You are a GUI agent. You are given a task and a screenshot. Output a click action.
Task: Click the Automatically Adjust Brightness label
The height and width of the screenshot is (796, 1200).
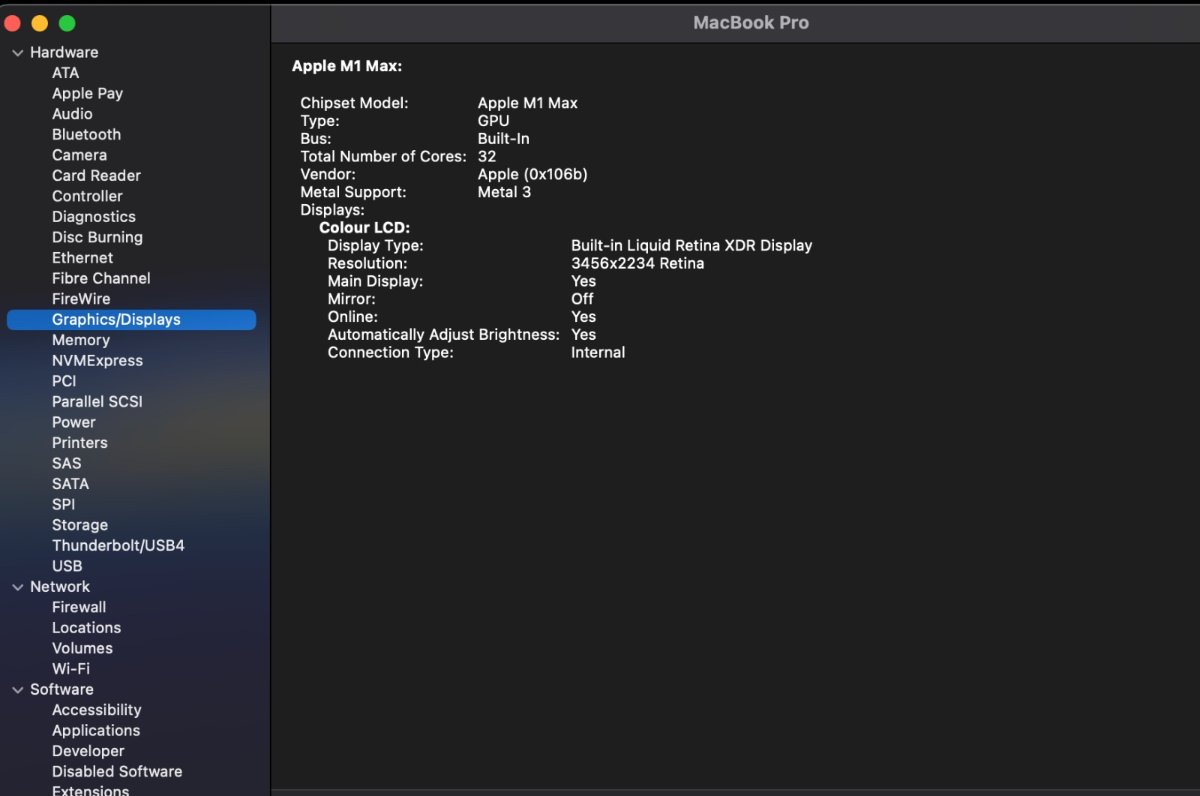(444, 335)
